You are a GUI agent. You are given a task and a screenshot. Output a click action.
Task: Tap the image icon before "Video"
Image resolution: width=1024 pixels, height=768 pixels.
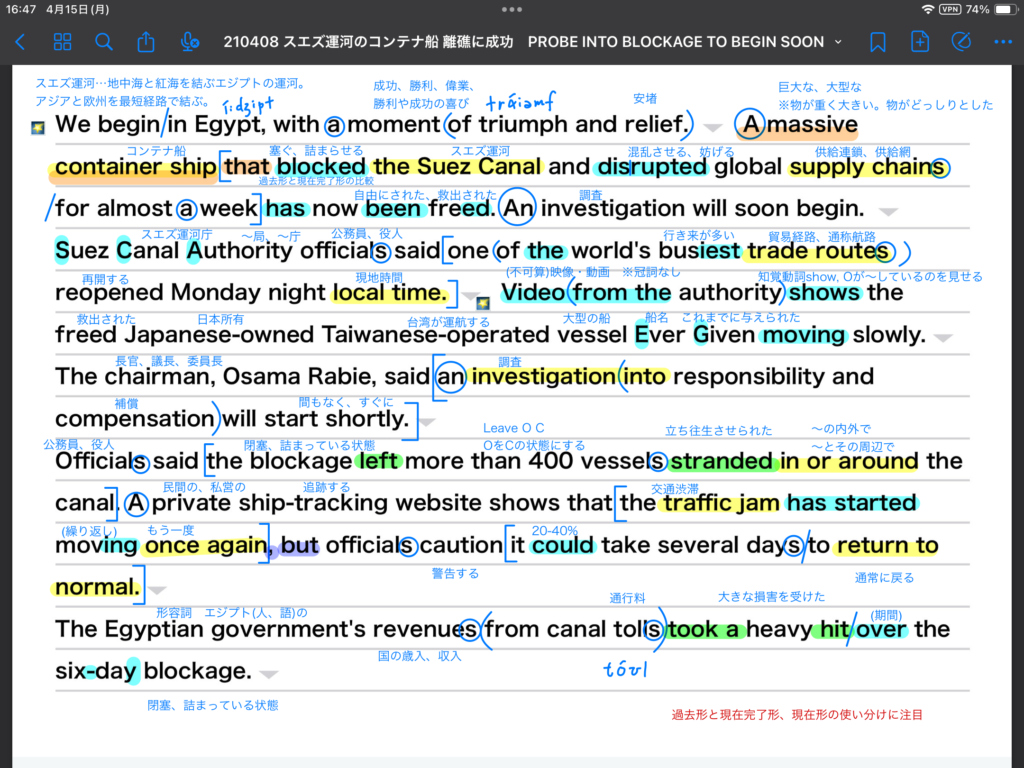pos(483,303)
